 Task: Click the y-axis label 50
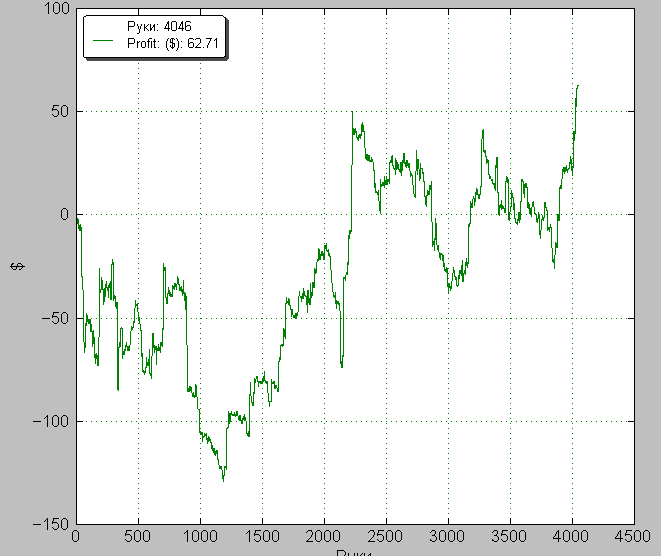[x=60, y=112]
